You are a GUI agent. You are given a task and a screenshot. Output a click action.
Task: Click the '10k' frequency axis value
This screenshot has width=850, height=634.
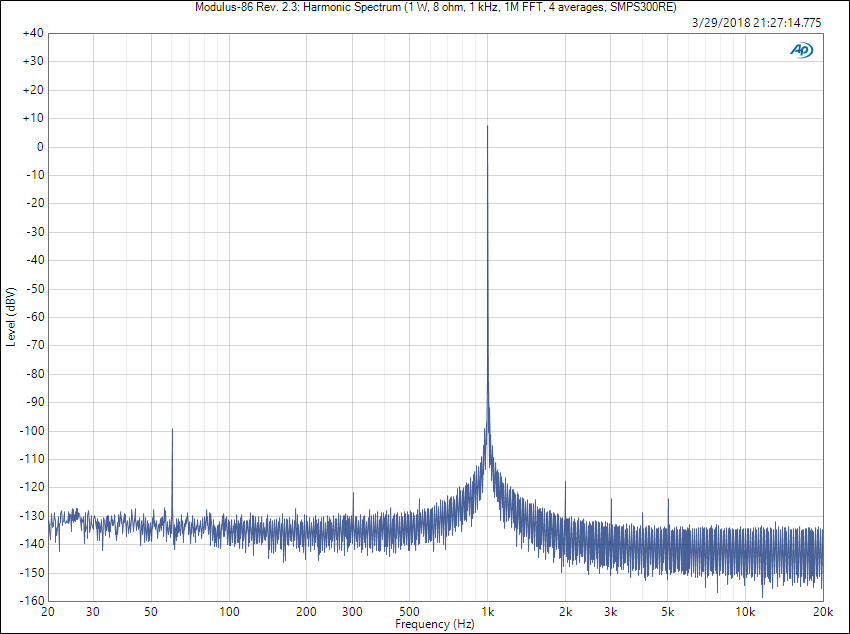click(x=745, y=612)
